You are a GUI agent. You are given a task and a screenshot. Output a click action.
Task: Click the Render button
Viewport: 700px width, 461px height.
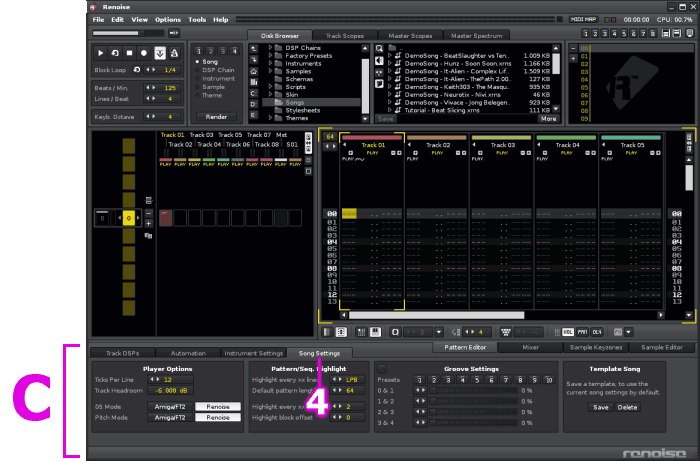coord(217,117)
